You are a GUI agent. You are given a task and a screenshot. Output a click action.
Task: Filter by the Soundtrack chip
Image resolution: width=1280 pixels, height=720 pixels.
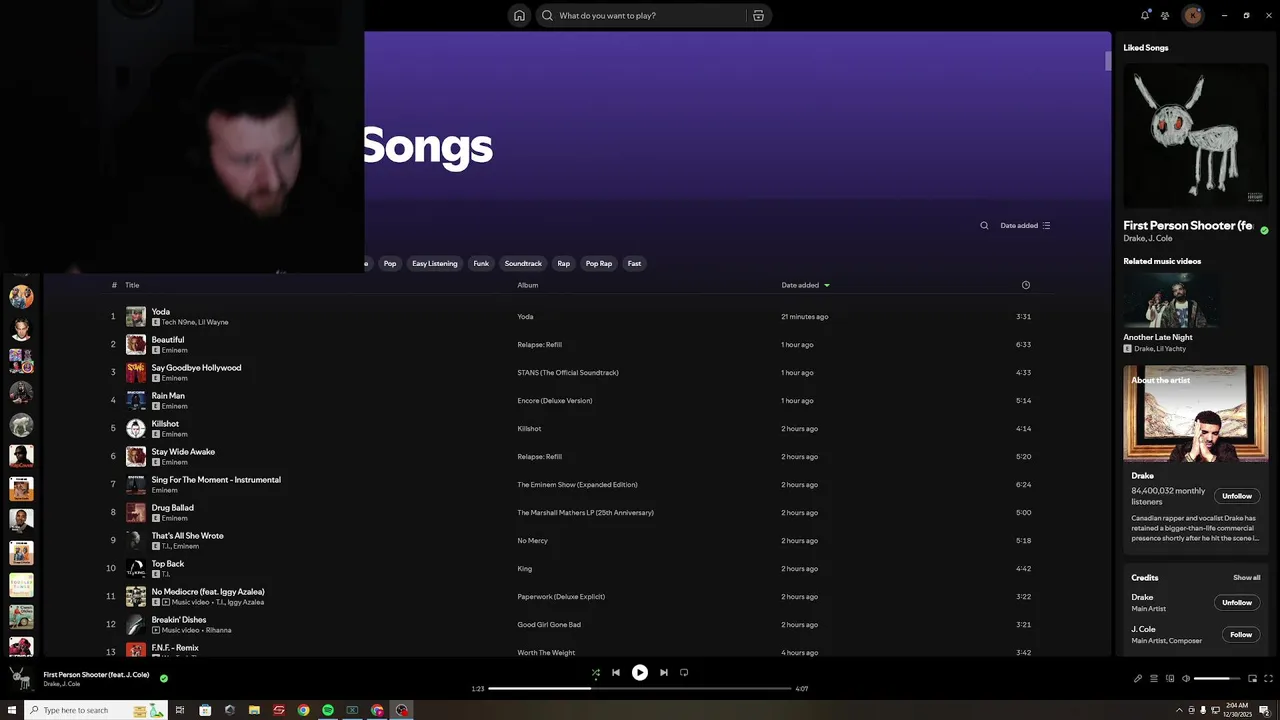point(523,263)
